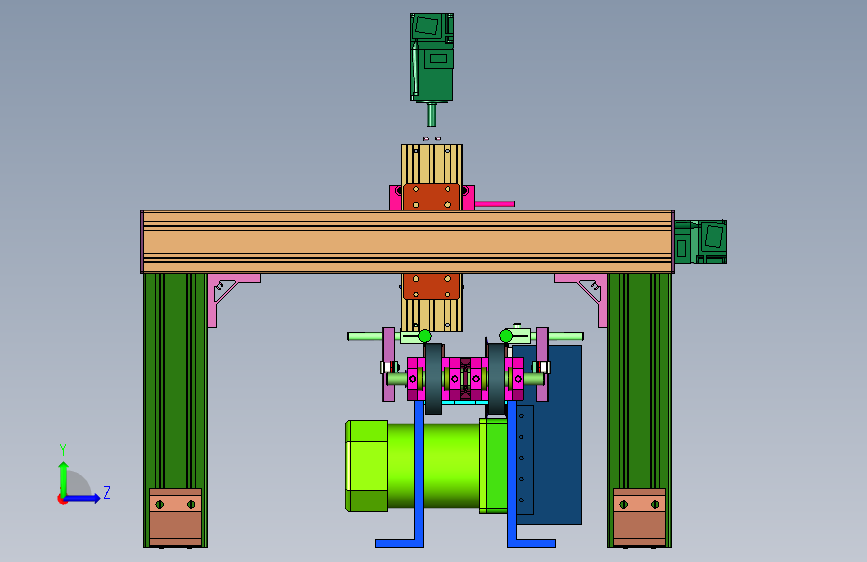Image resolution: width=867 pixels, height=562 pixels.
Task: Select the right dark gray wheel
Action: tap(497, 379)
